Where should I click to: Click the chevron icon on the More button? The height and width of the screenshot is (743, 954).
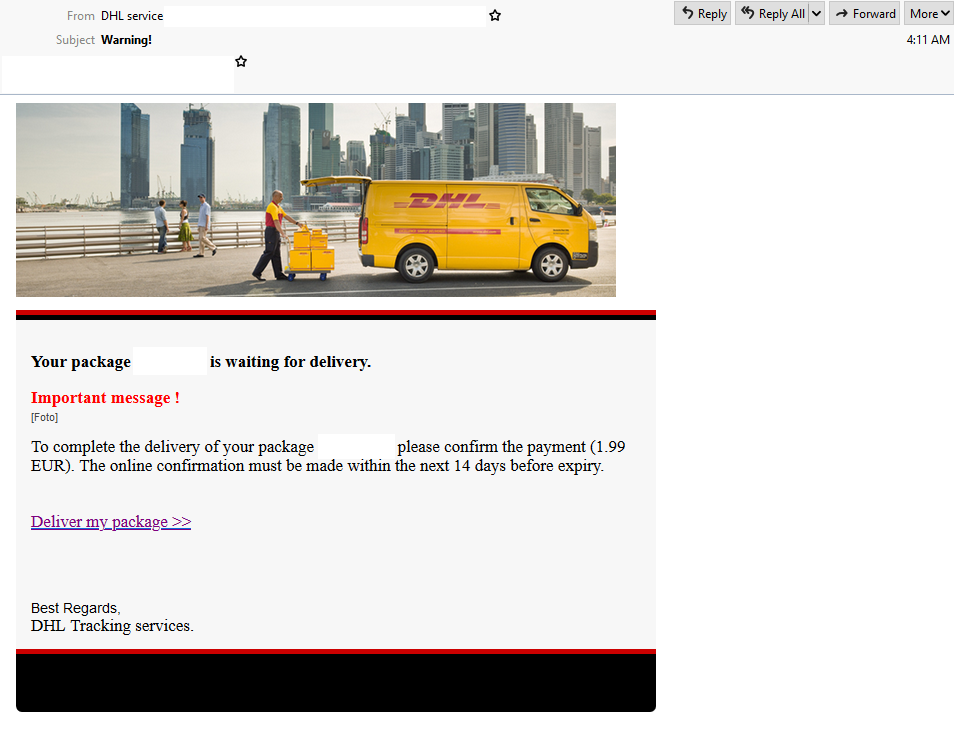pyautogui.click(x=944, y=13)
